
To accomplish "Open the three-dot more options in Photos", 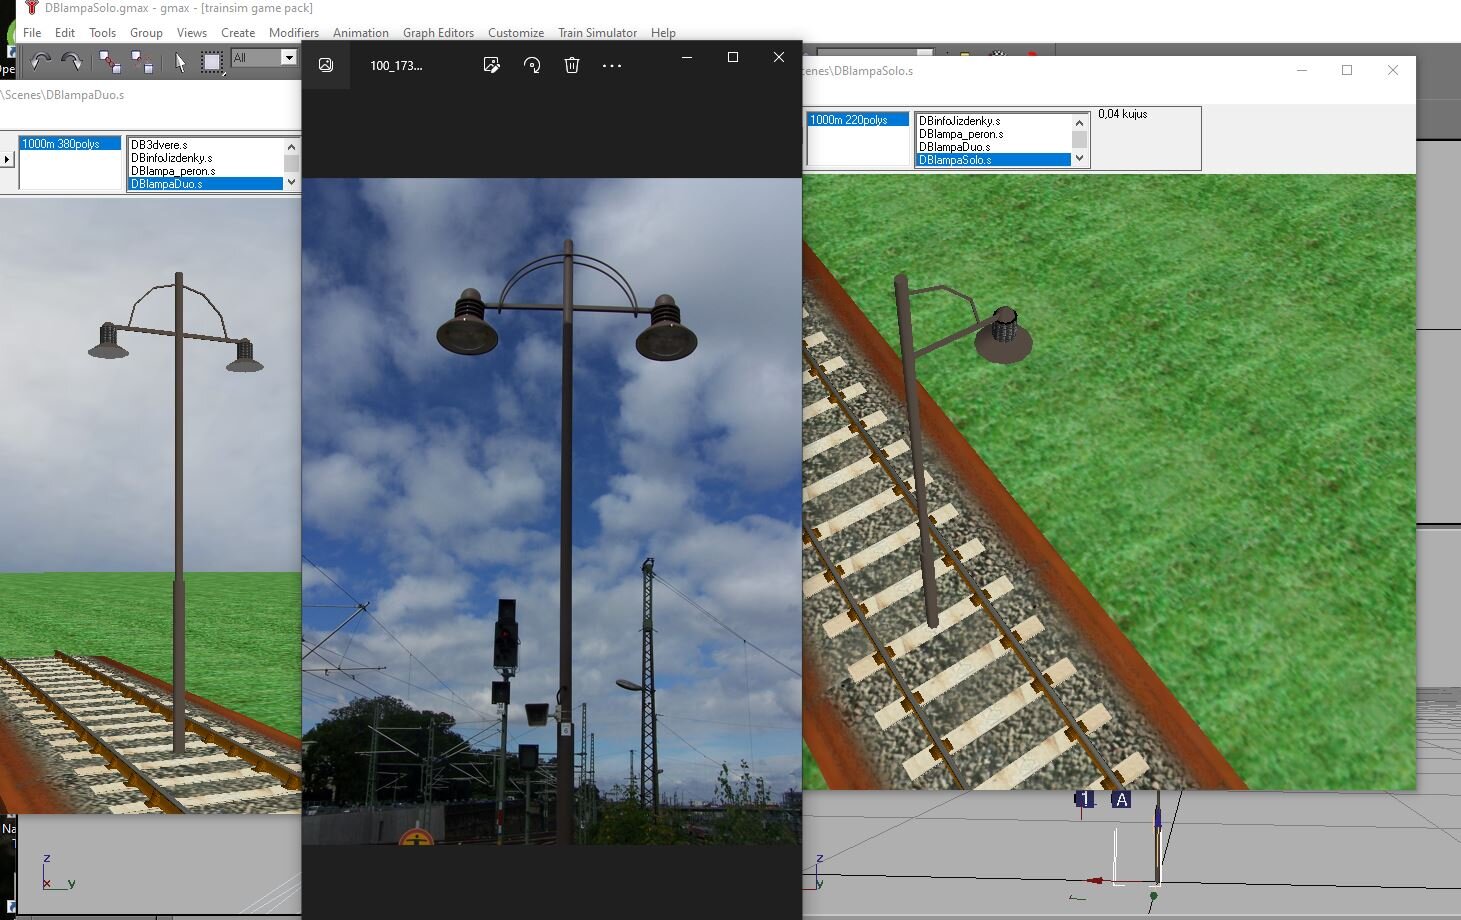I will [x=612, y=65].
